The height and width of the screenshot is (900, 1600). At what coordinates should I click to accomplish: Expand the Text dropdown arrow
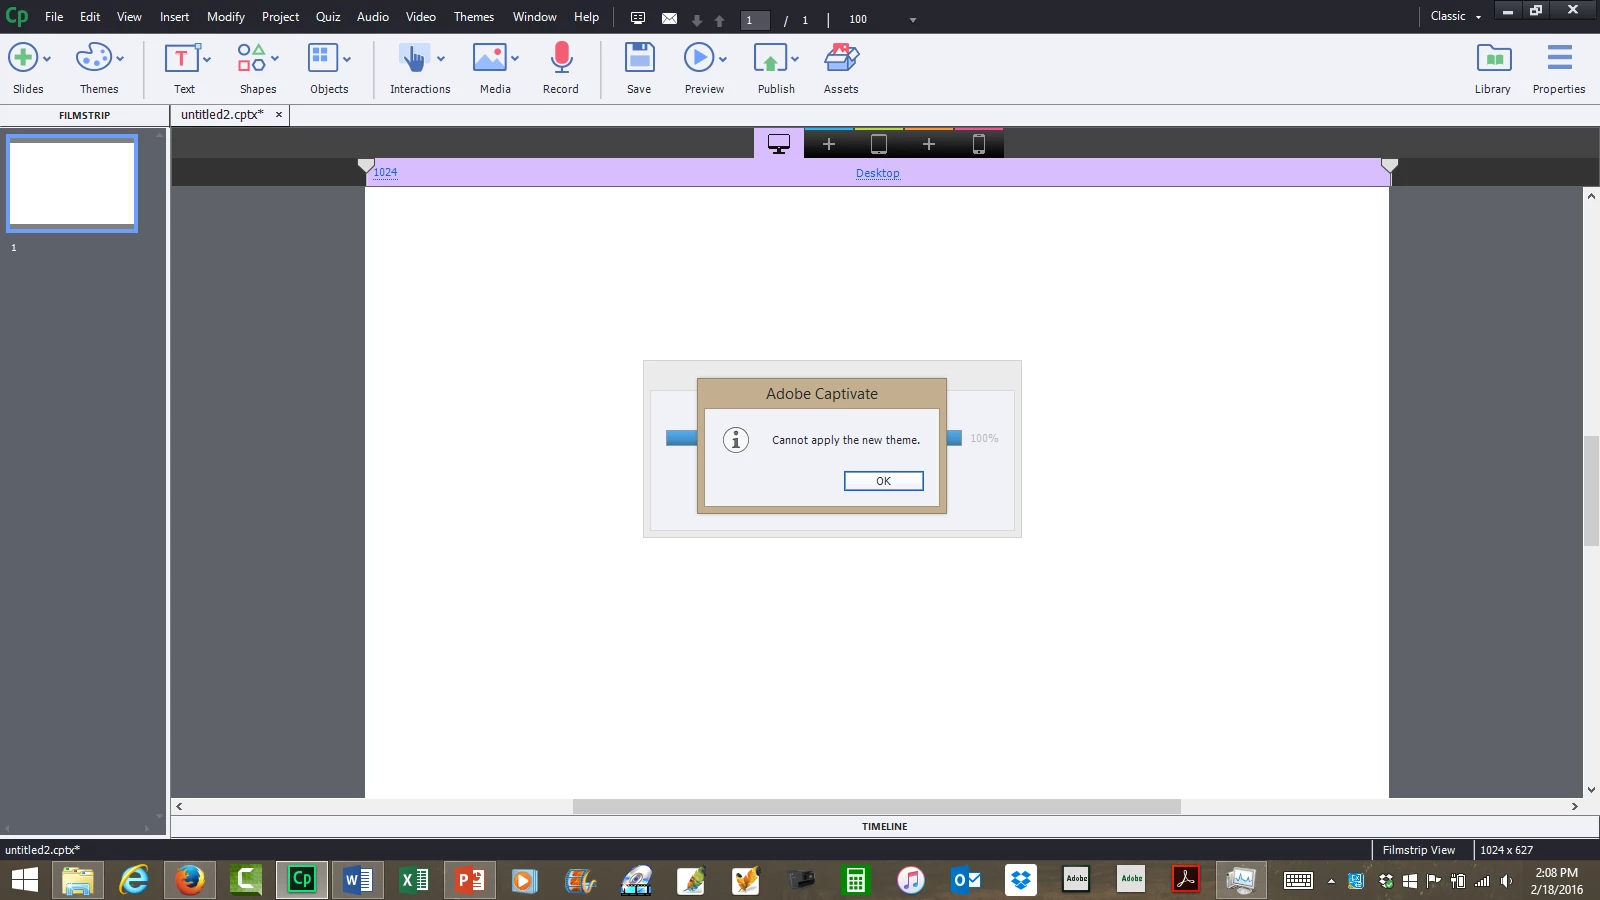[207, 59]
